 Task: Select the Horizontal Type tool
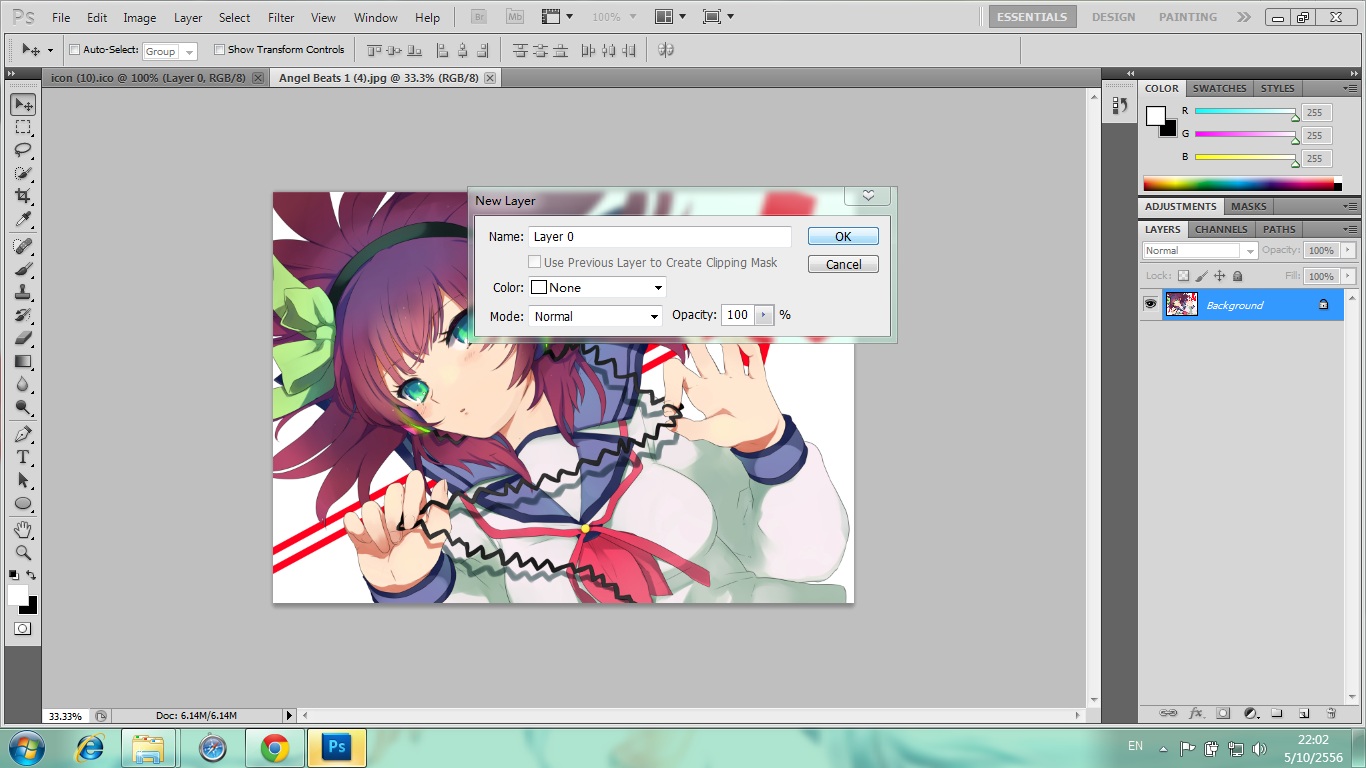click(23, 457)
